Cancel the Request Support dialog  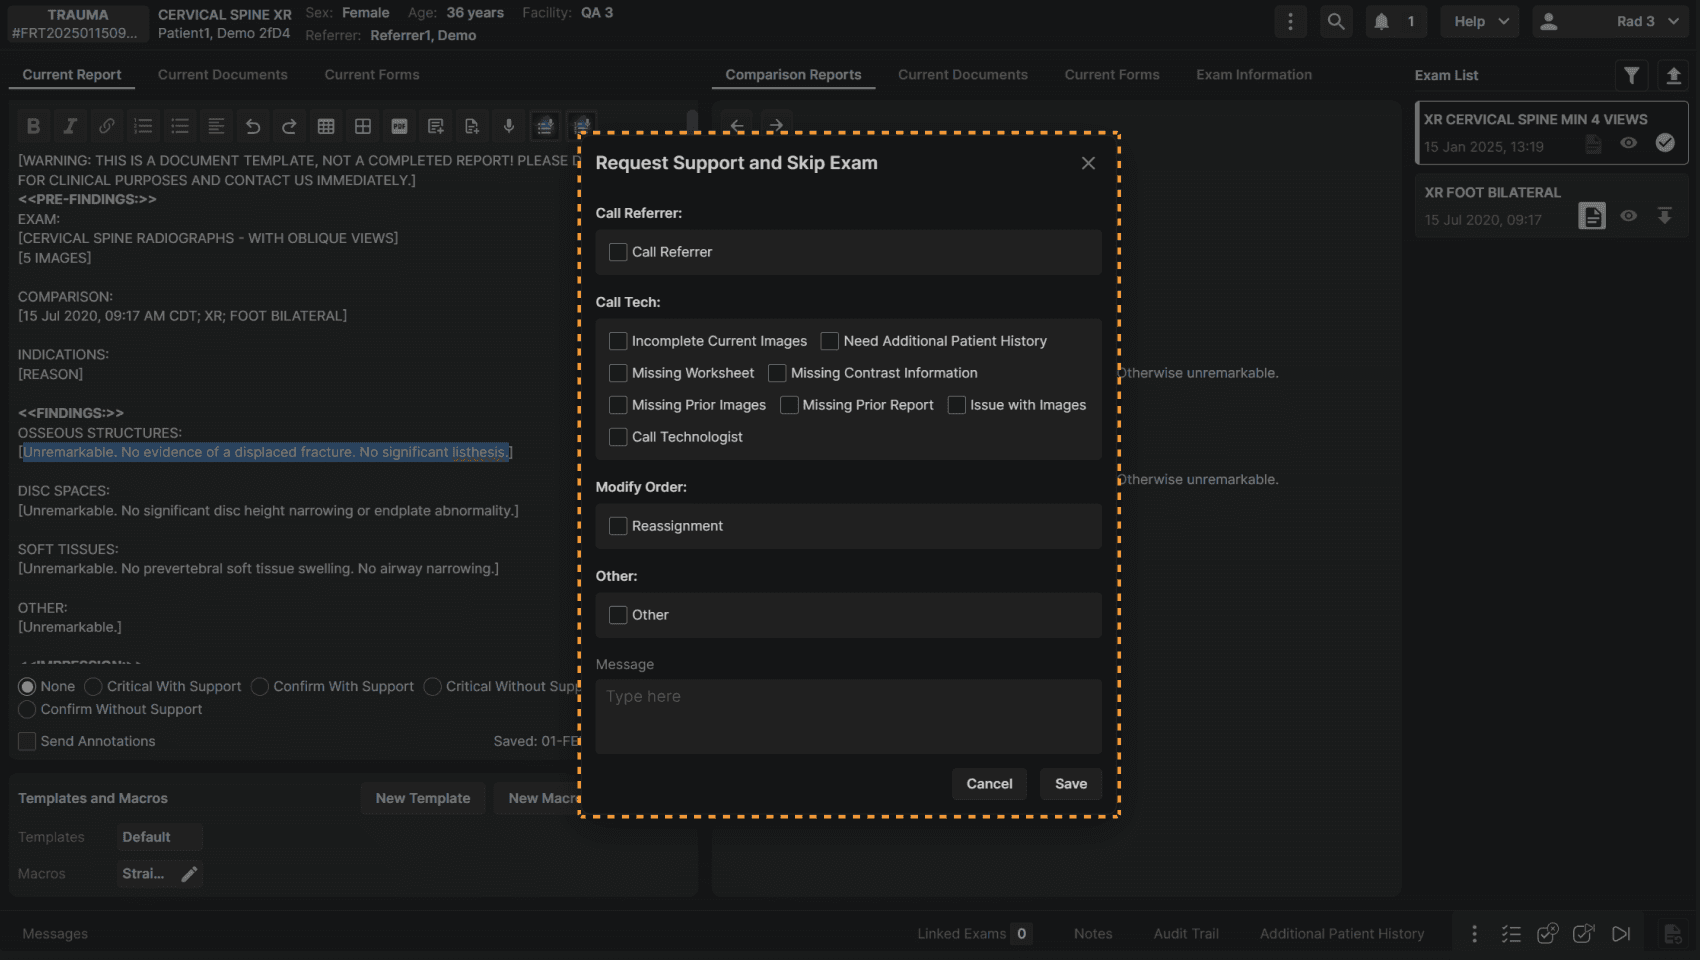tap(988, 784)
